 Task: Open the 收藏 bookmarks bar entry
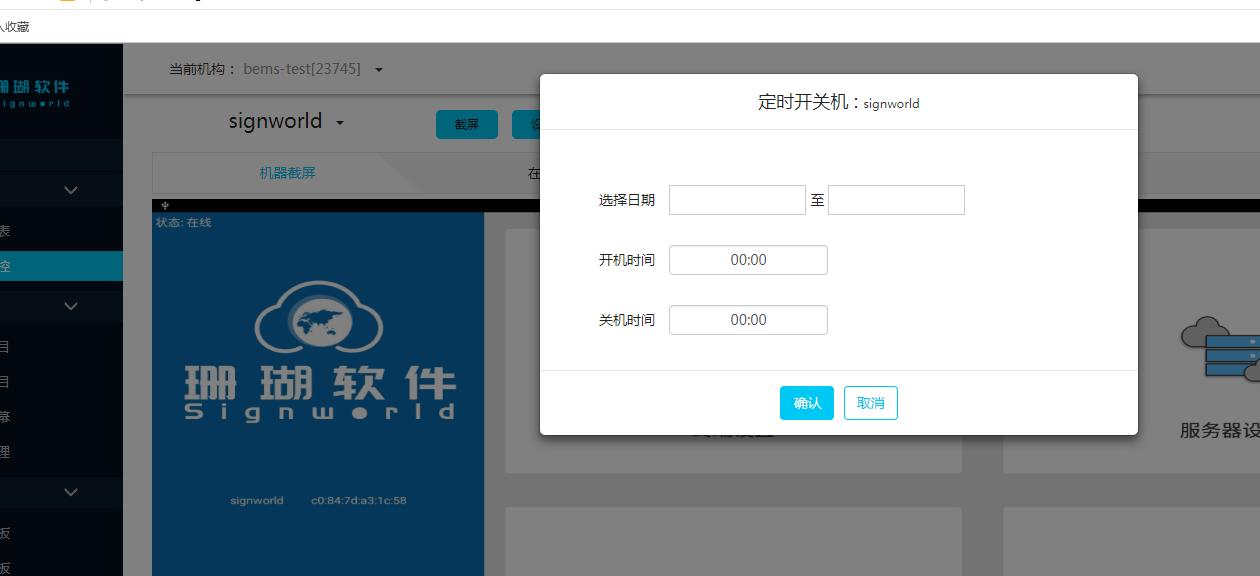click(x=18, y=26)
